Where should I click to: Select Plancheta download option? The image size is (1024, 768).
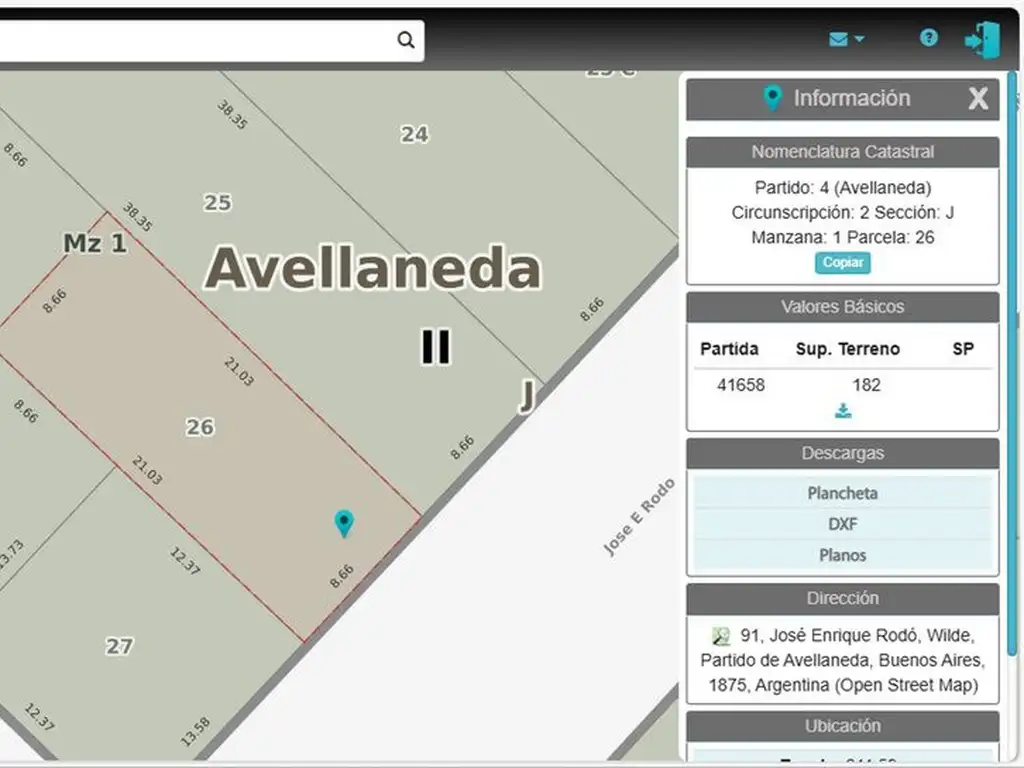(x=842, y=493)
